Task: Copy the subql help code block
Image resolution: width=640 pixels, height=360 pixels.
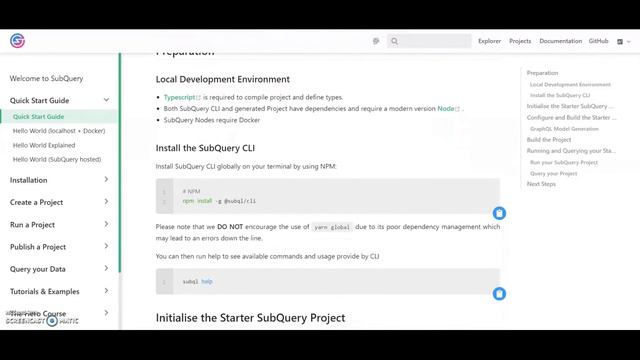Action: [x=499, y=293]
